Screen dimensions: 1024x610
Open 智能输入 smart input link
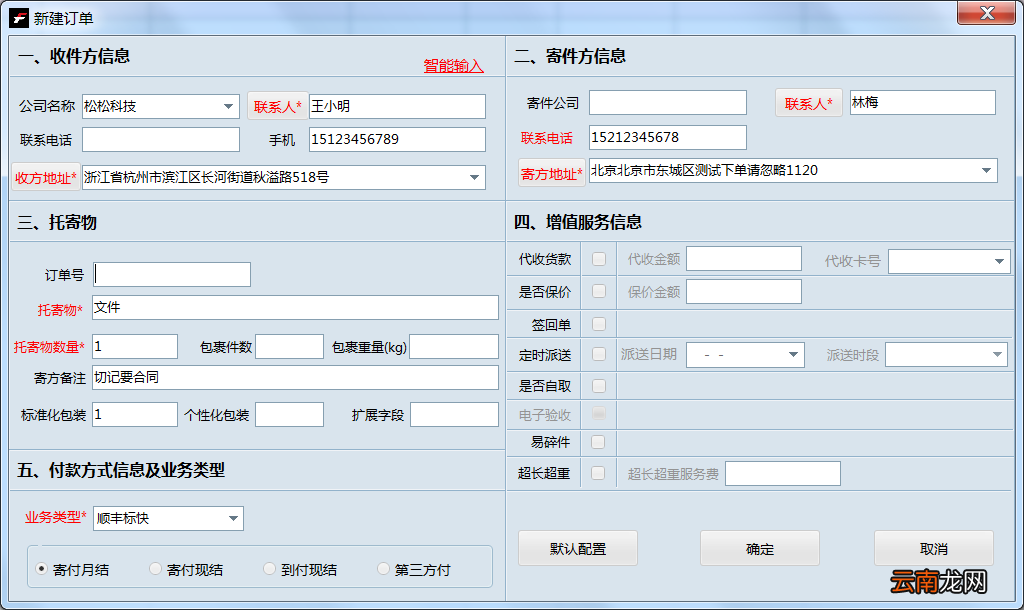pyautogui.click(x=453, y=65)
